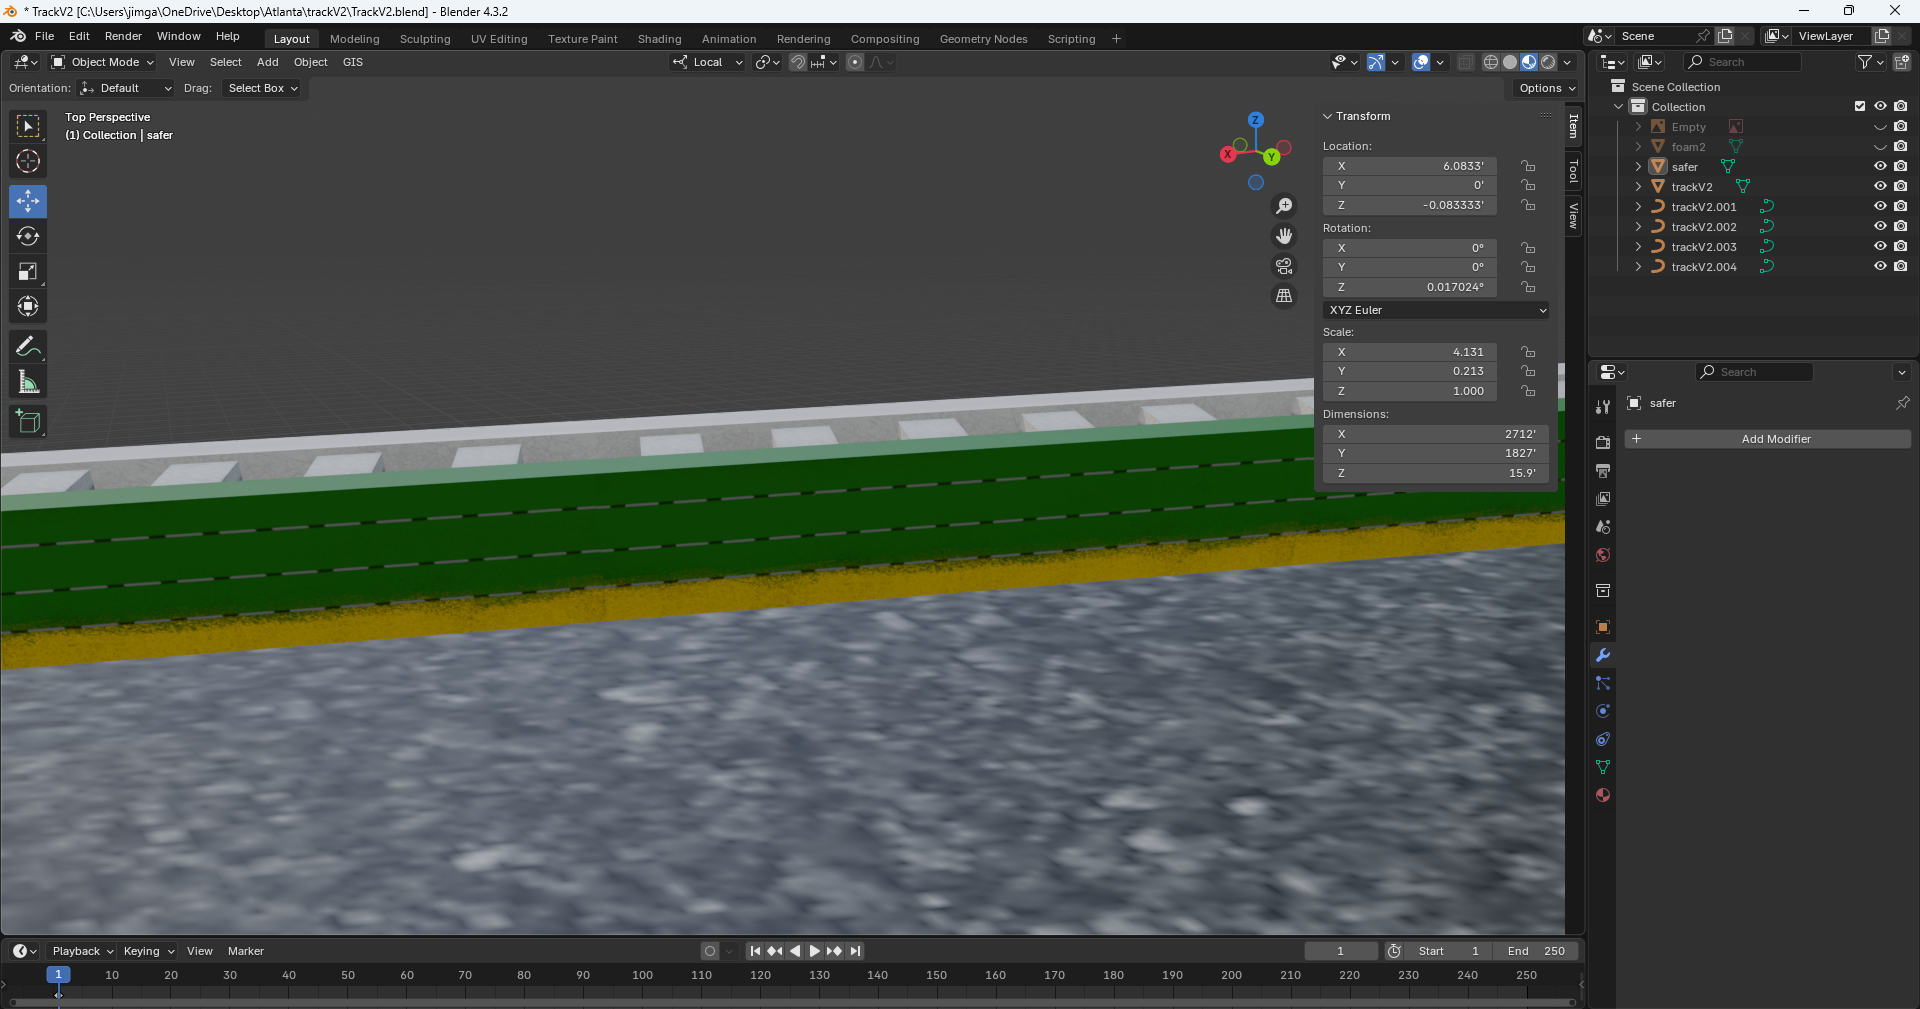Toggle camera view in viewport
Viewport: 1920px width, 1009px height.
[1284, 266]
